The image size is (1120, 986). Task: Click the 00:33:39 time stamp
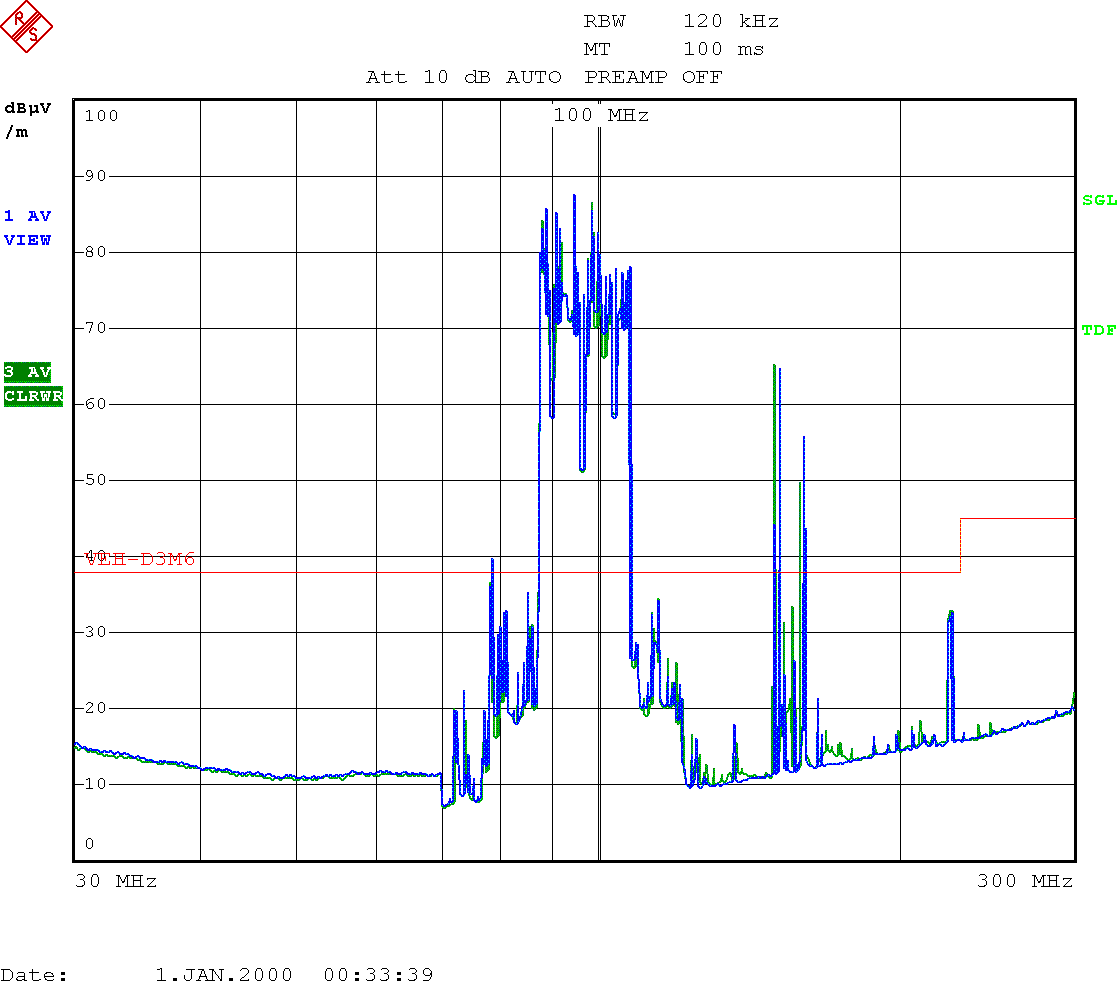pos(379,975)
